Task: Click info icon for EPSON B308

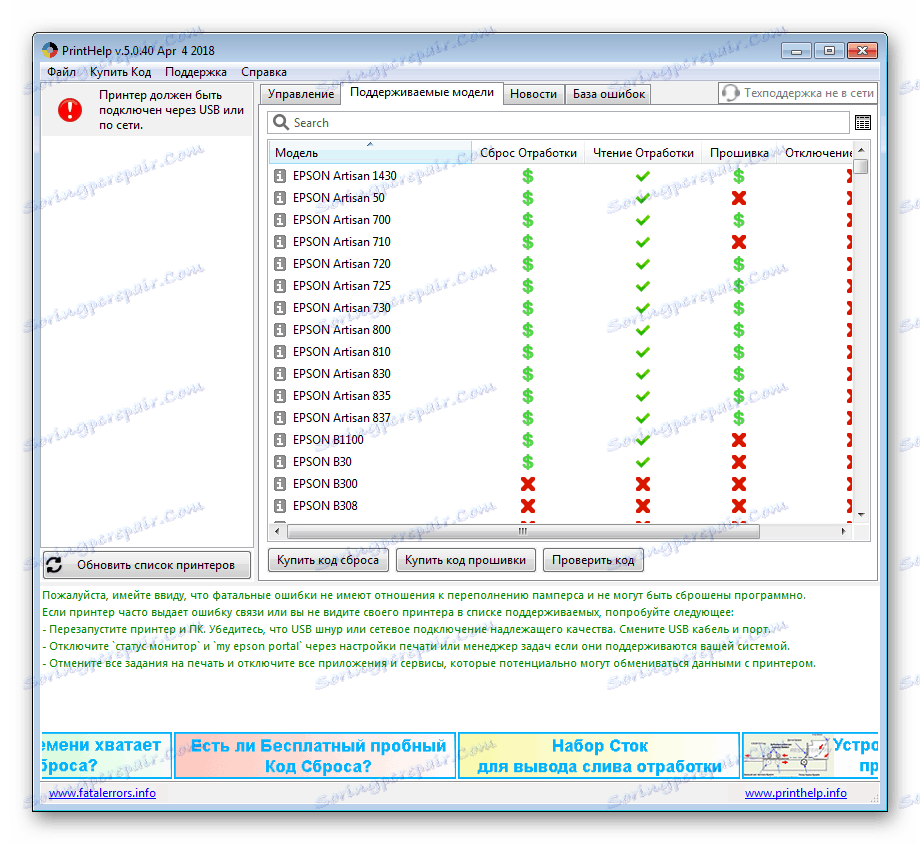Action: click(280, 506)
